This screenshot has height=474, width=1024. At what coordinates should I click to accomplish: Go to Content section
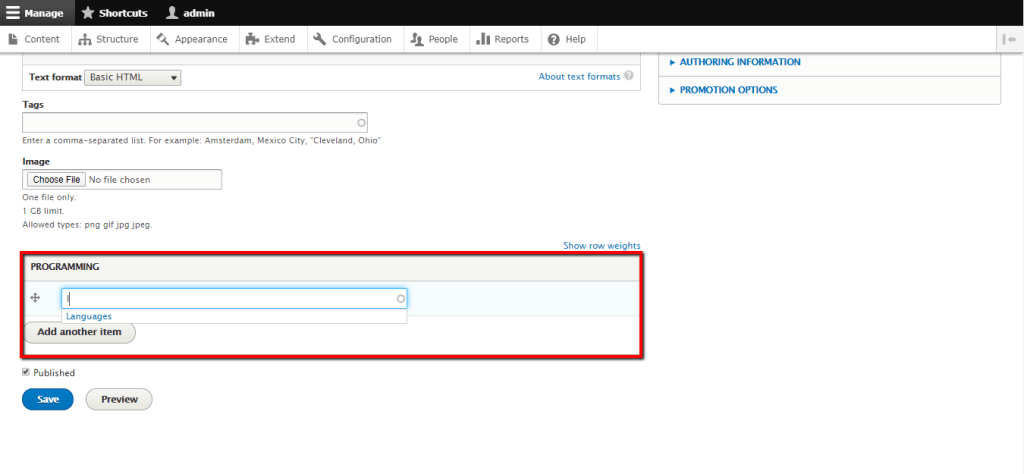click(x=35, y=39)
